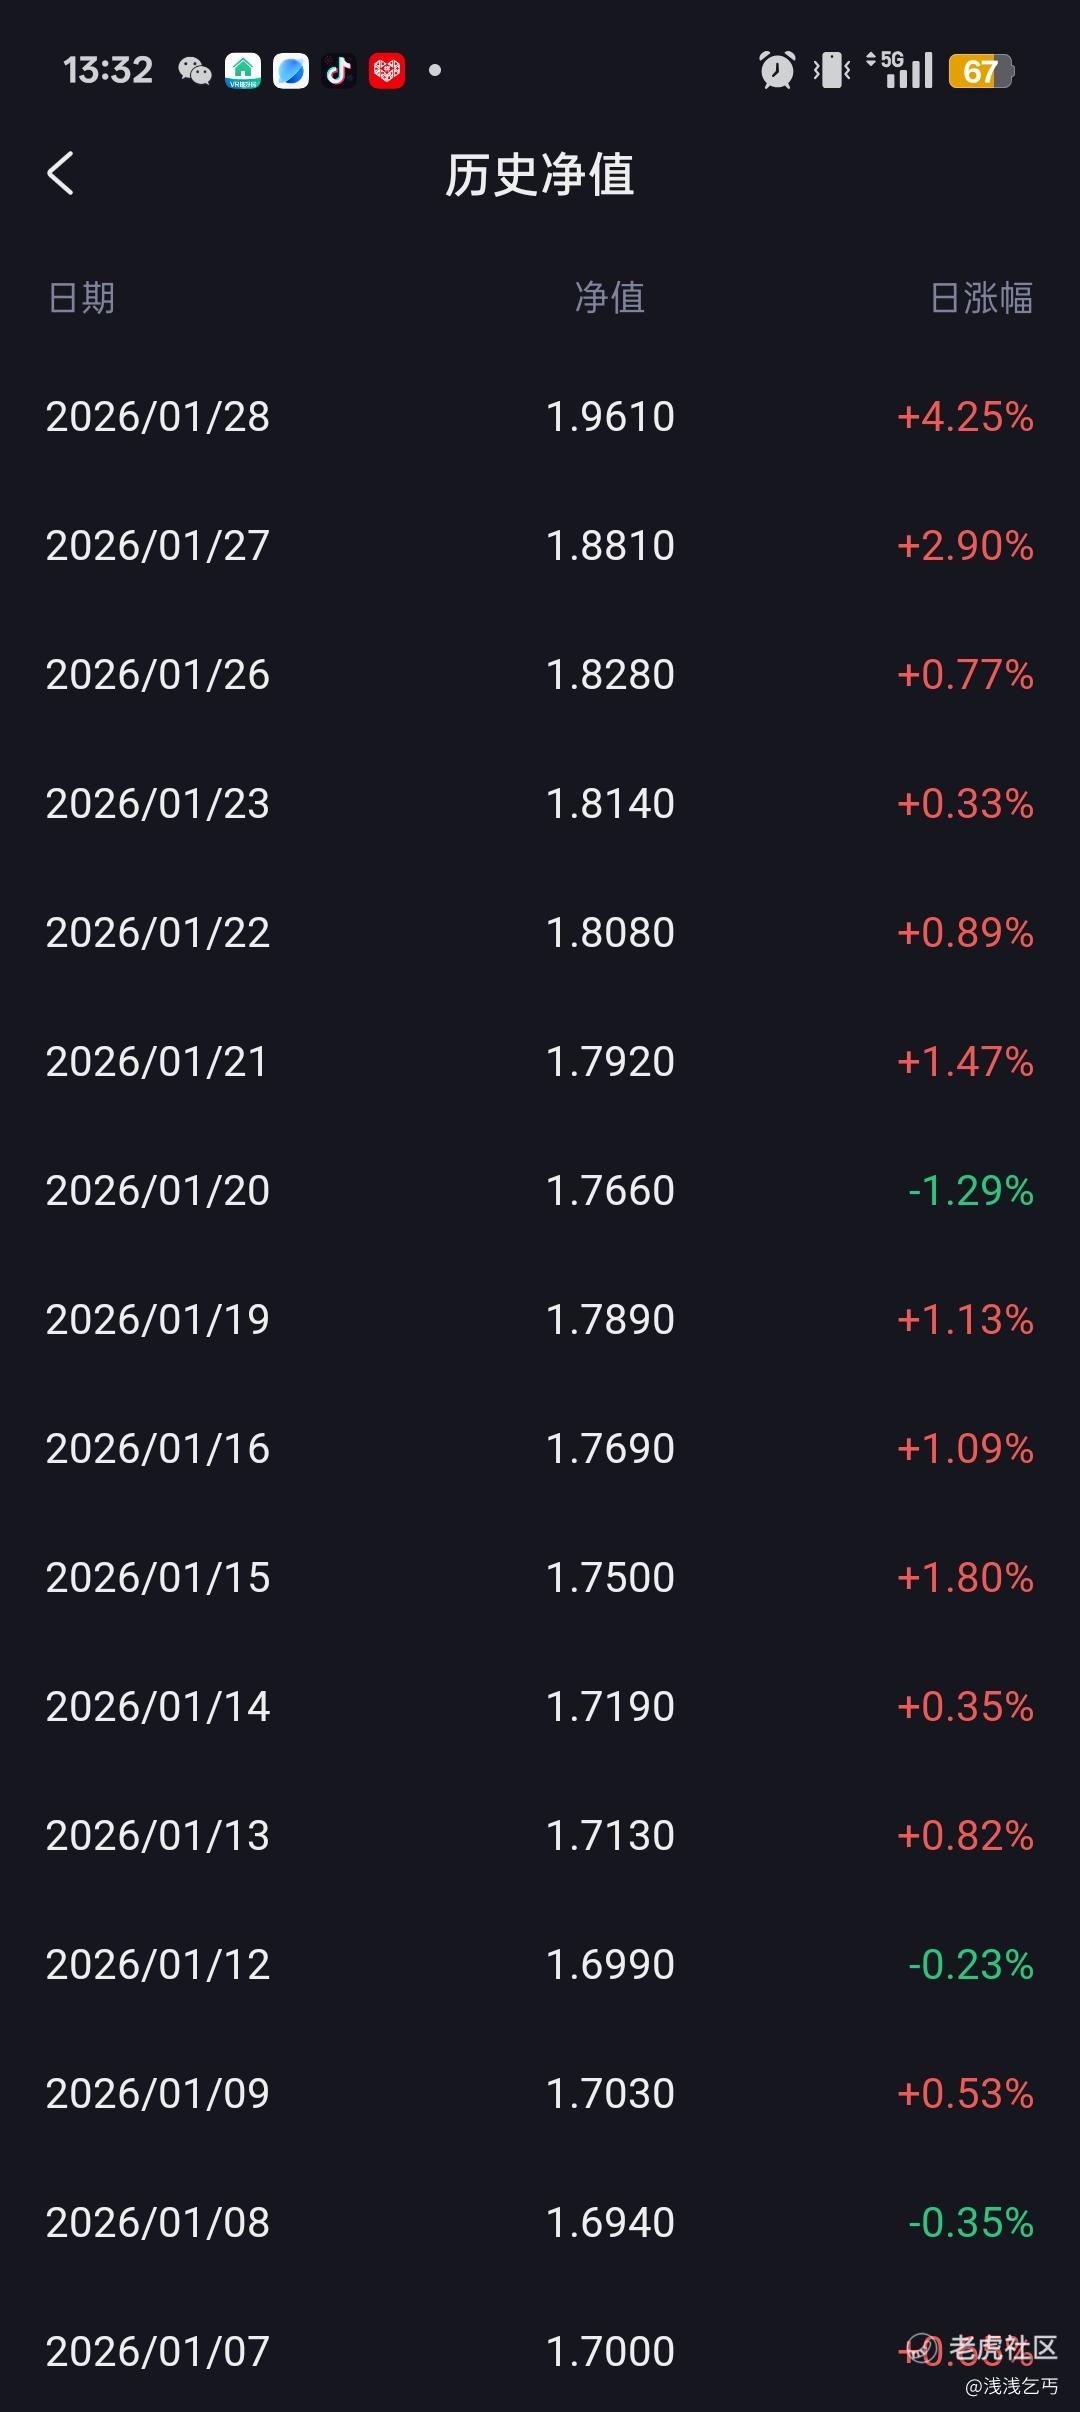Tap the green house app notification icon
1080x2412 pixels.
(x=243, y=71)
